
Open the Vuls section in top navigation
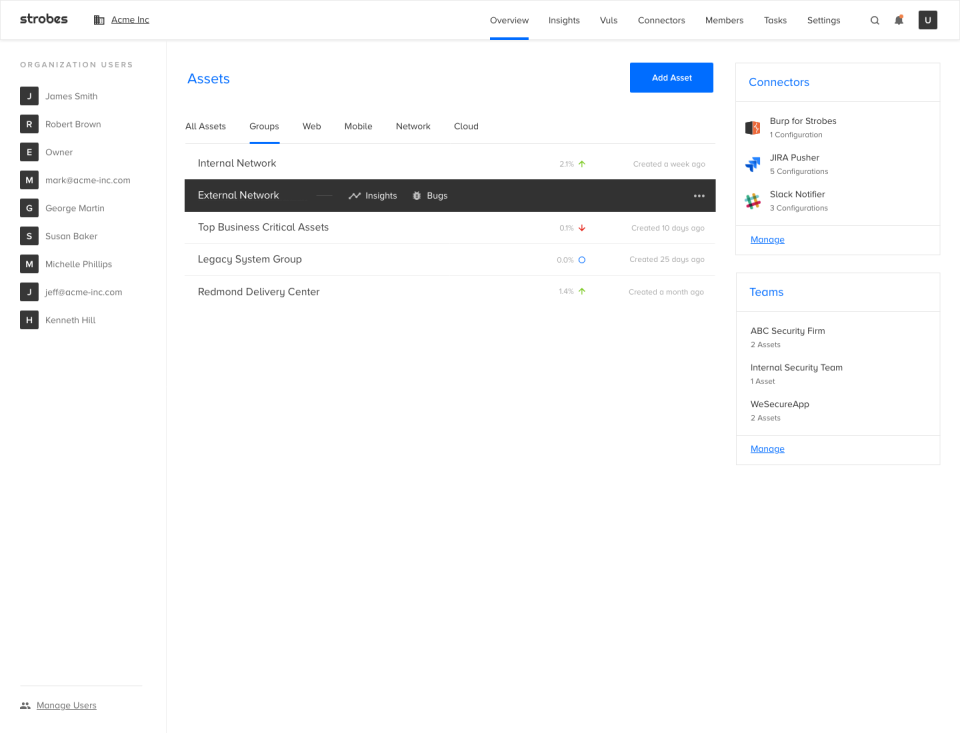point(608,20)
